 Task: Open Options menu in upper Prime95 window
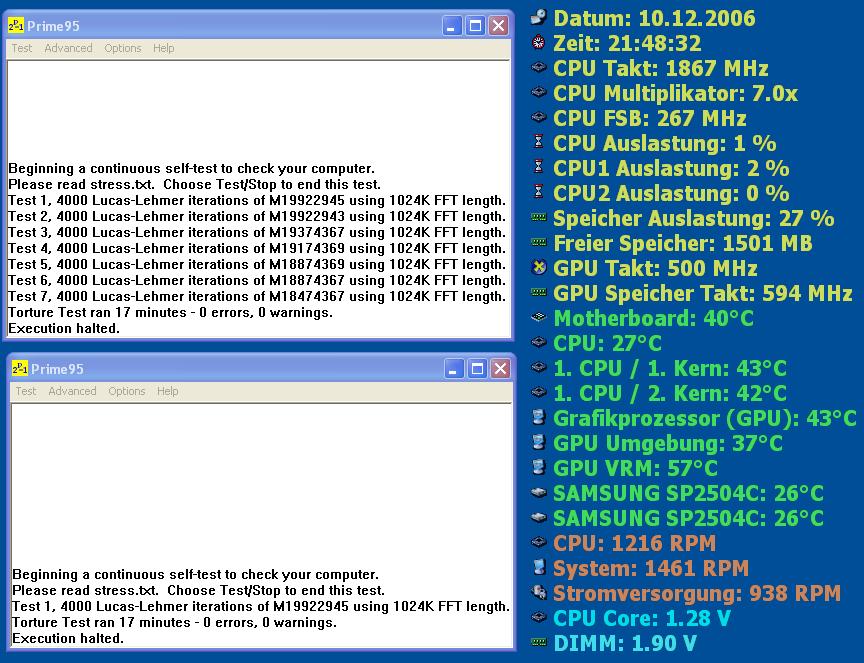click(x=123, y=48)
